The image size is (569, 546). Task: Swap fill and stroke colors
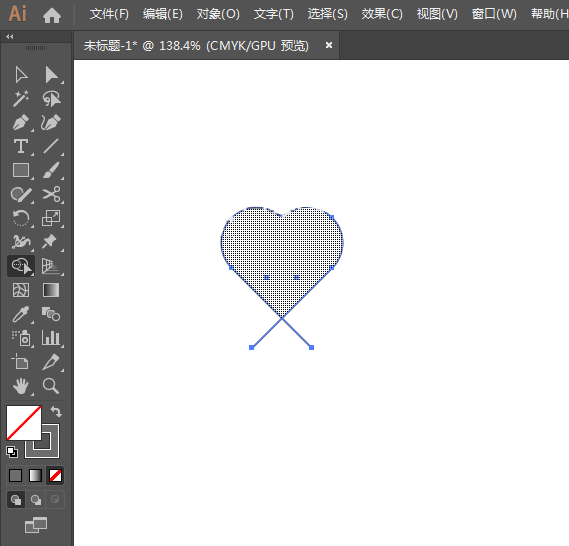coord(56,412)
